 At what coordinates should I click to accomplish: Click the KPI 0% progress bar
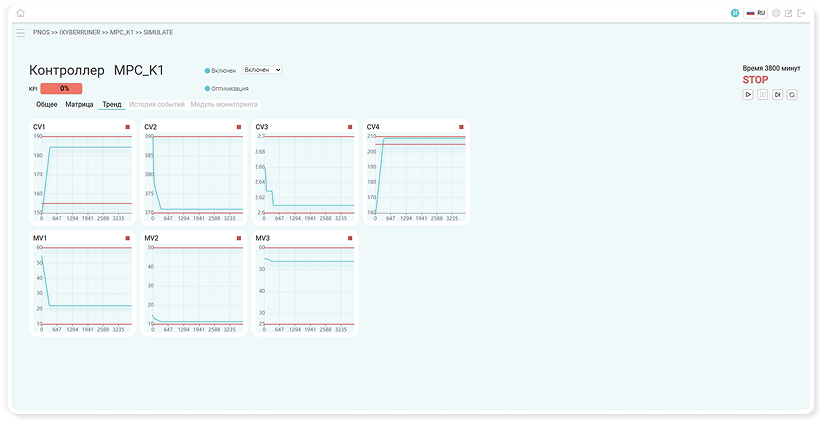(62, 88)
